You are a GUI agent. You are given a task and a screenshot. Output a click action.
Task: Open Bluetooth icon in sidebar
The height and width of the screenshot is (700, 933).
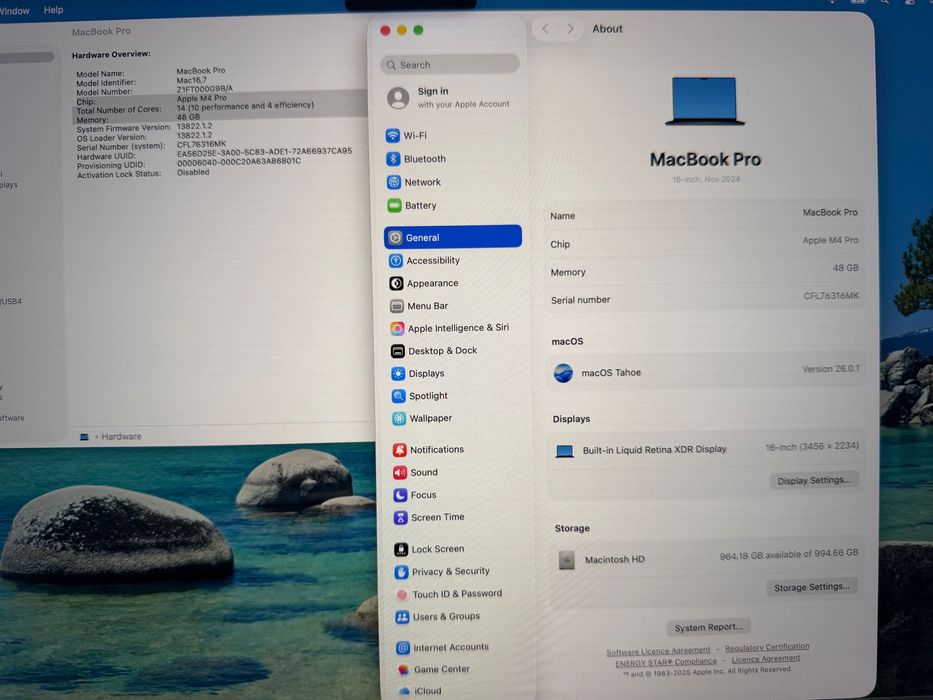point(393,159)
